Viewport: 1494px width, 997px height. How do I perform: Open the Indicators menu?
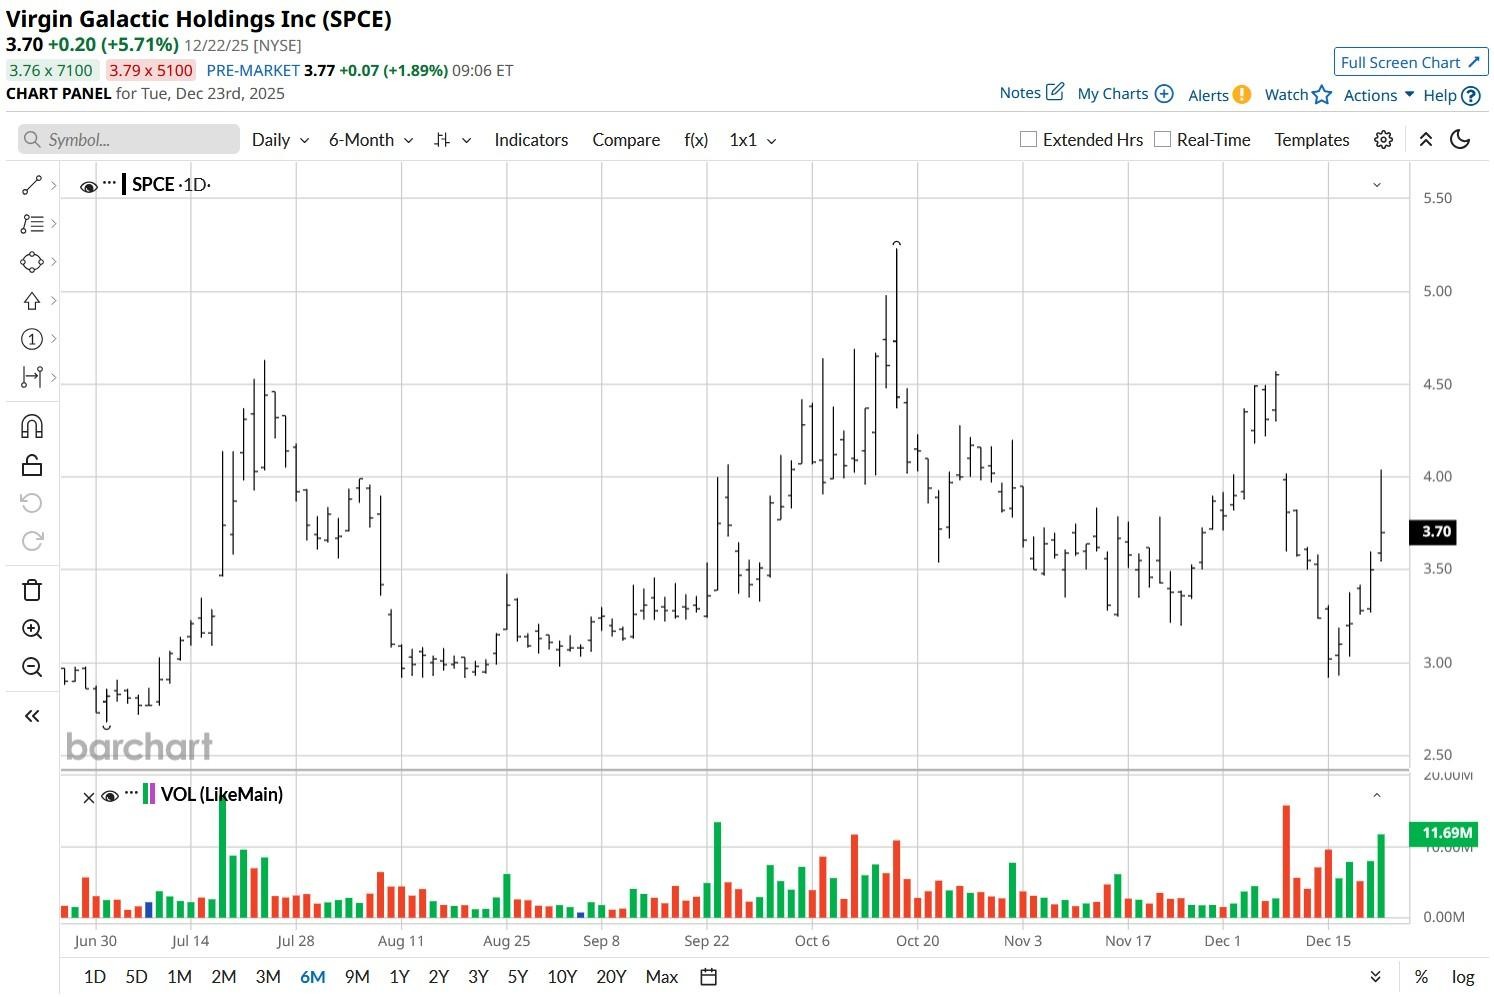[531, 140]
